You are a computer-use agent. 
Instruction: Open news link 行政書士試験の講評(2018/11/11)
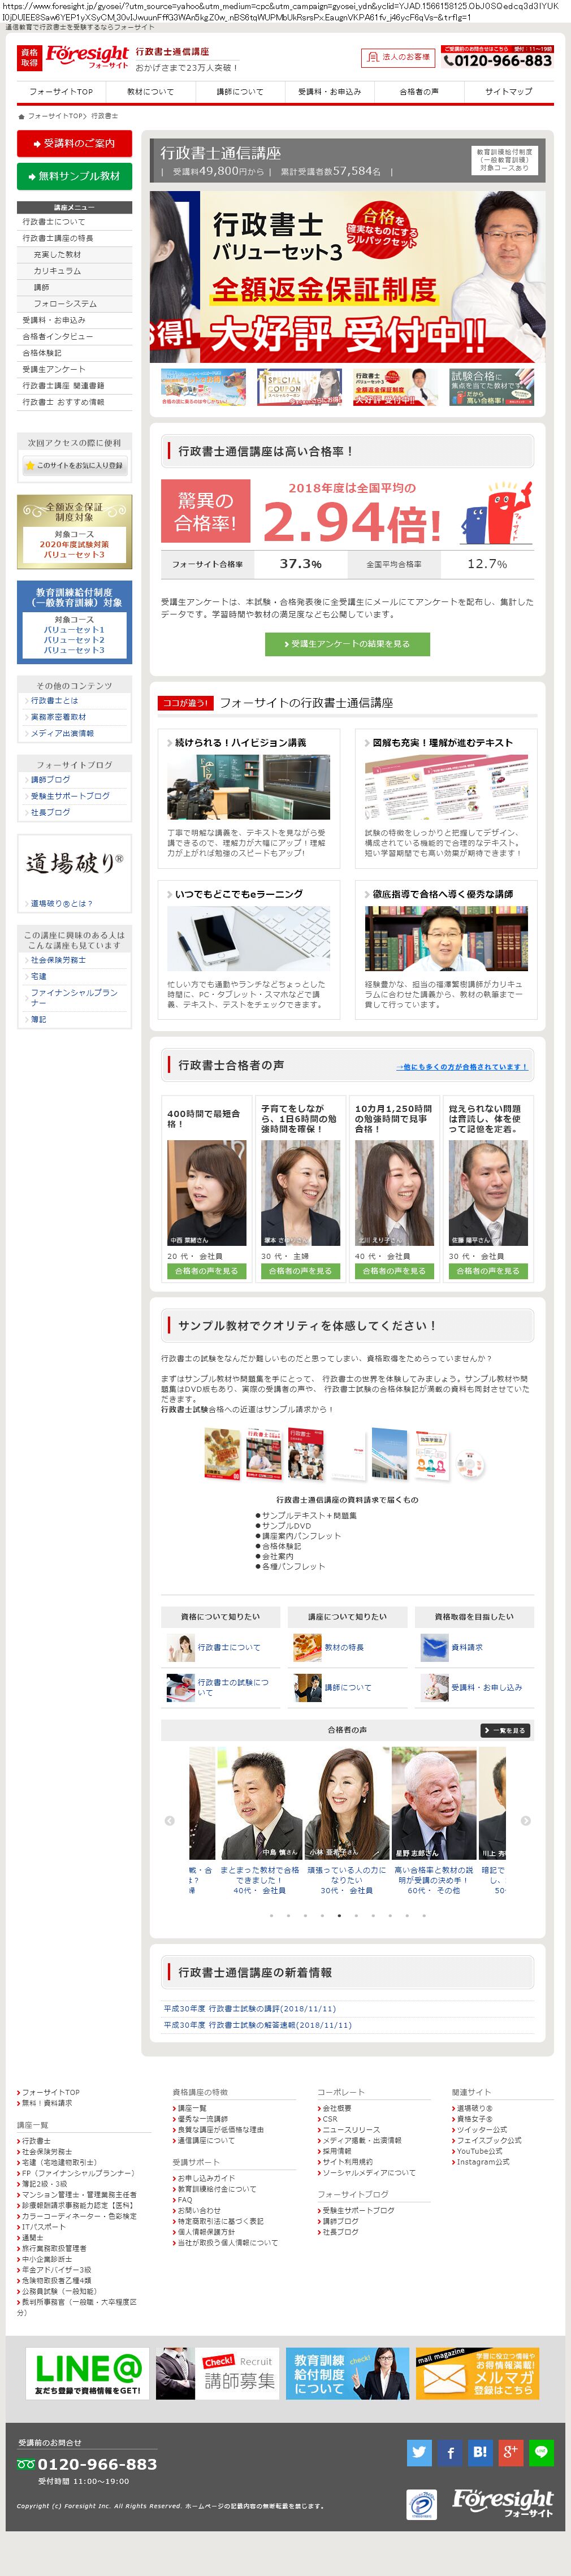250,2008
